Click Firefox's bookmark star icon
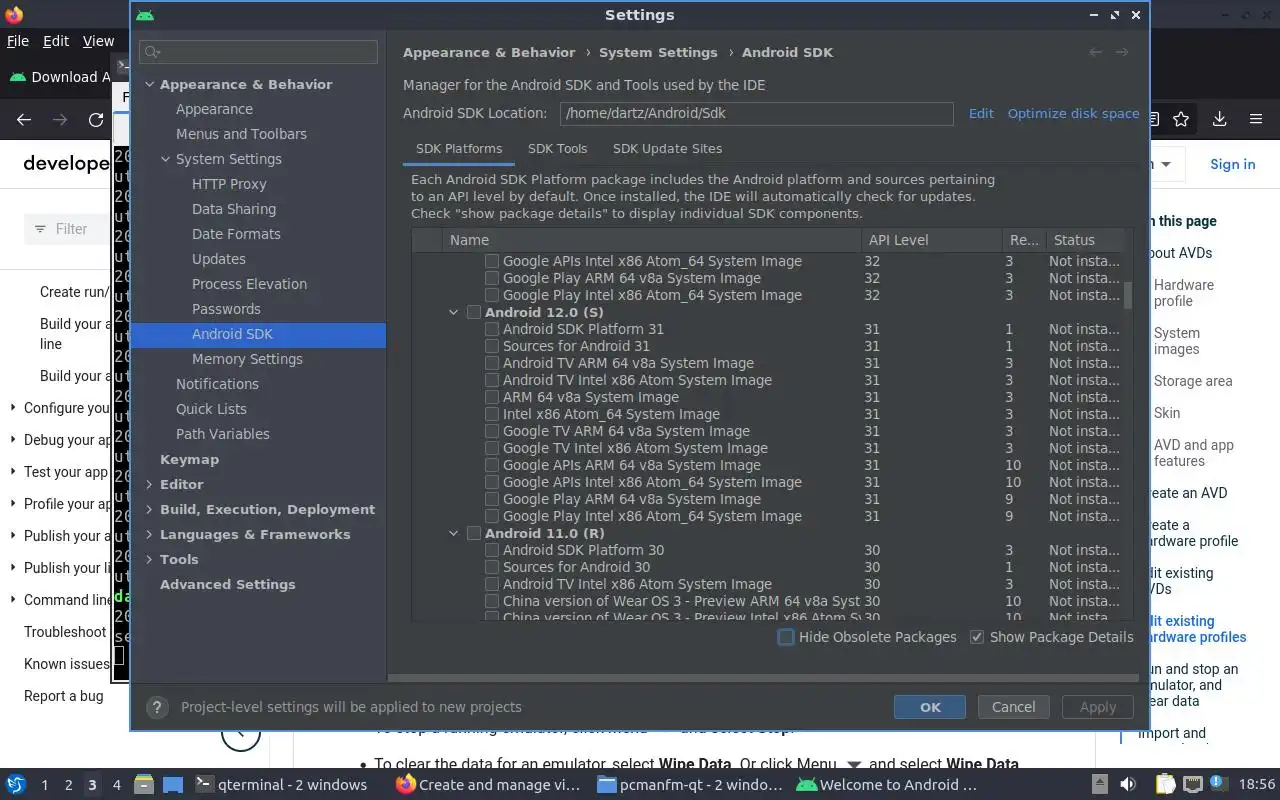The height and width of the screenshot is (800, 1280). (x=1181, y=119)
